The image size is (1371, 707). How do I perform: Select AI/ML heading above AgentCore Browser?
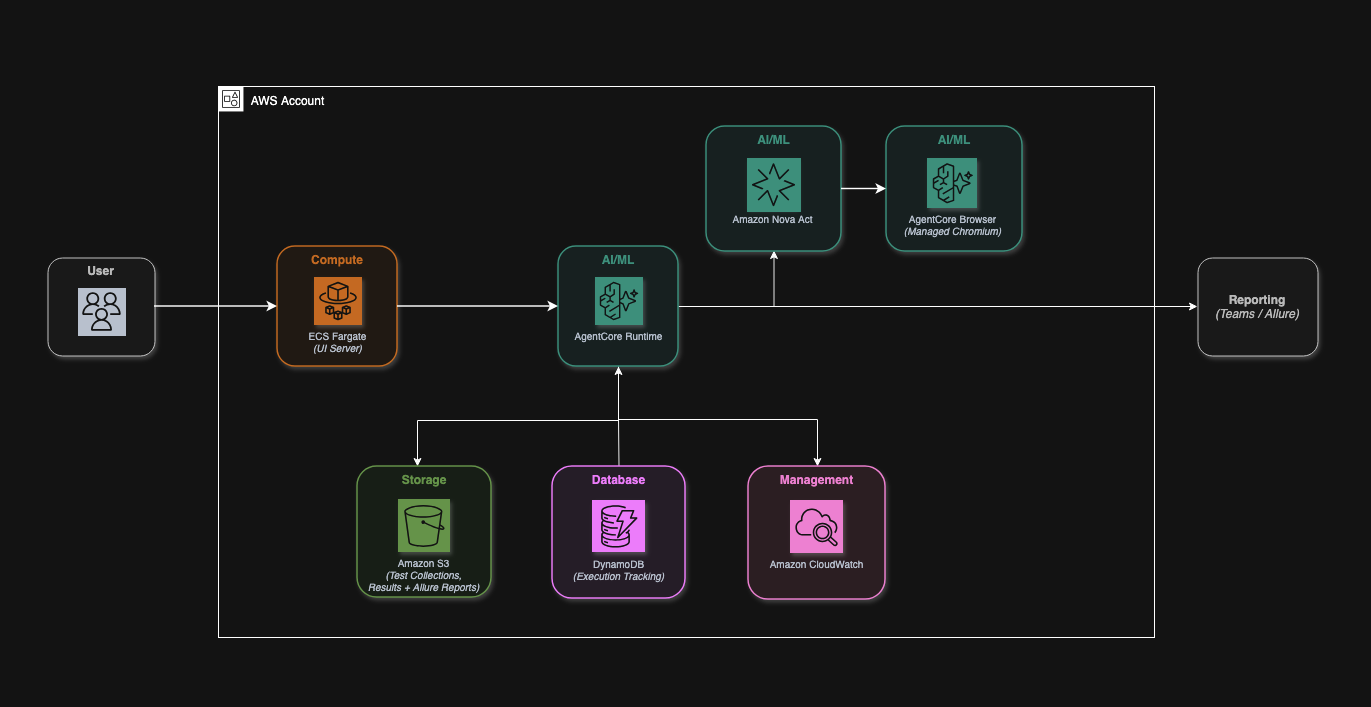coord(953,140)
